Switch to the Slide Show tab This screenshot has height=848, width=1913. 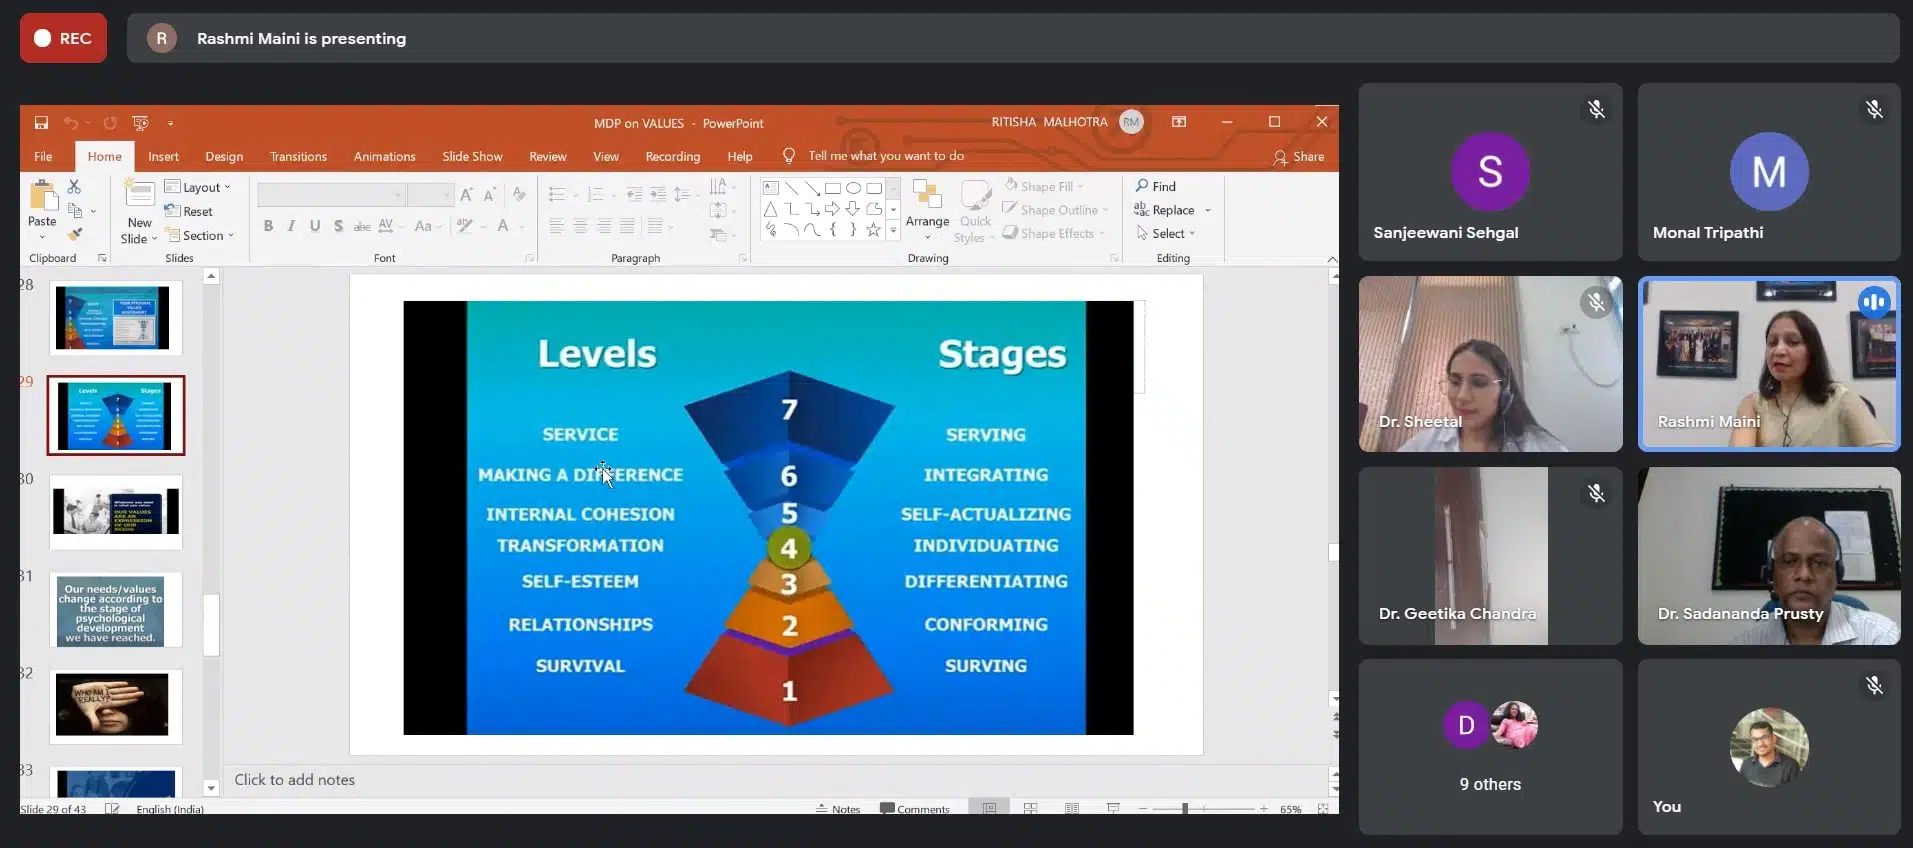472,156
